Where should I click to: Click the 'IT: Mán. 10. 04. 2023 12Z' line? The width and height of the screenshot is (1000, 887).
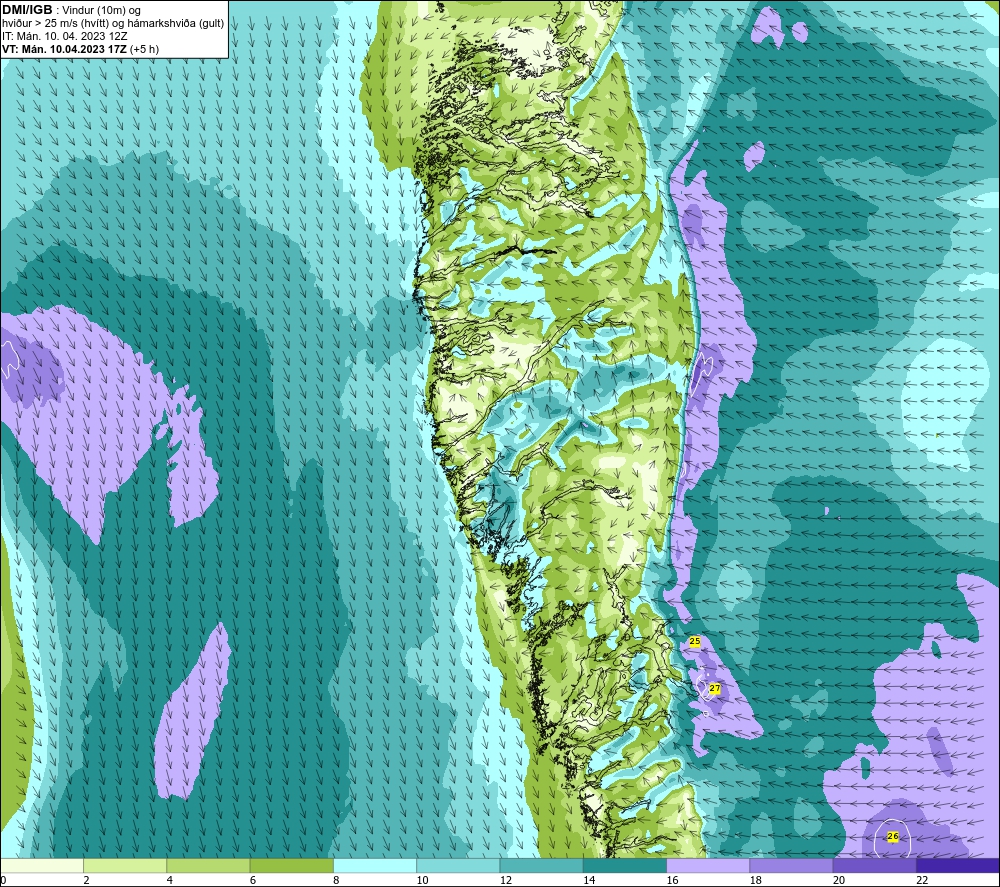point(64,36)
